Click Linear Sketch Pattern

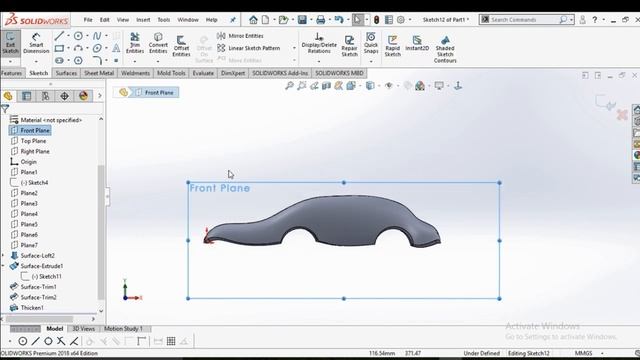click(x=249, y=48)
